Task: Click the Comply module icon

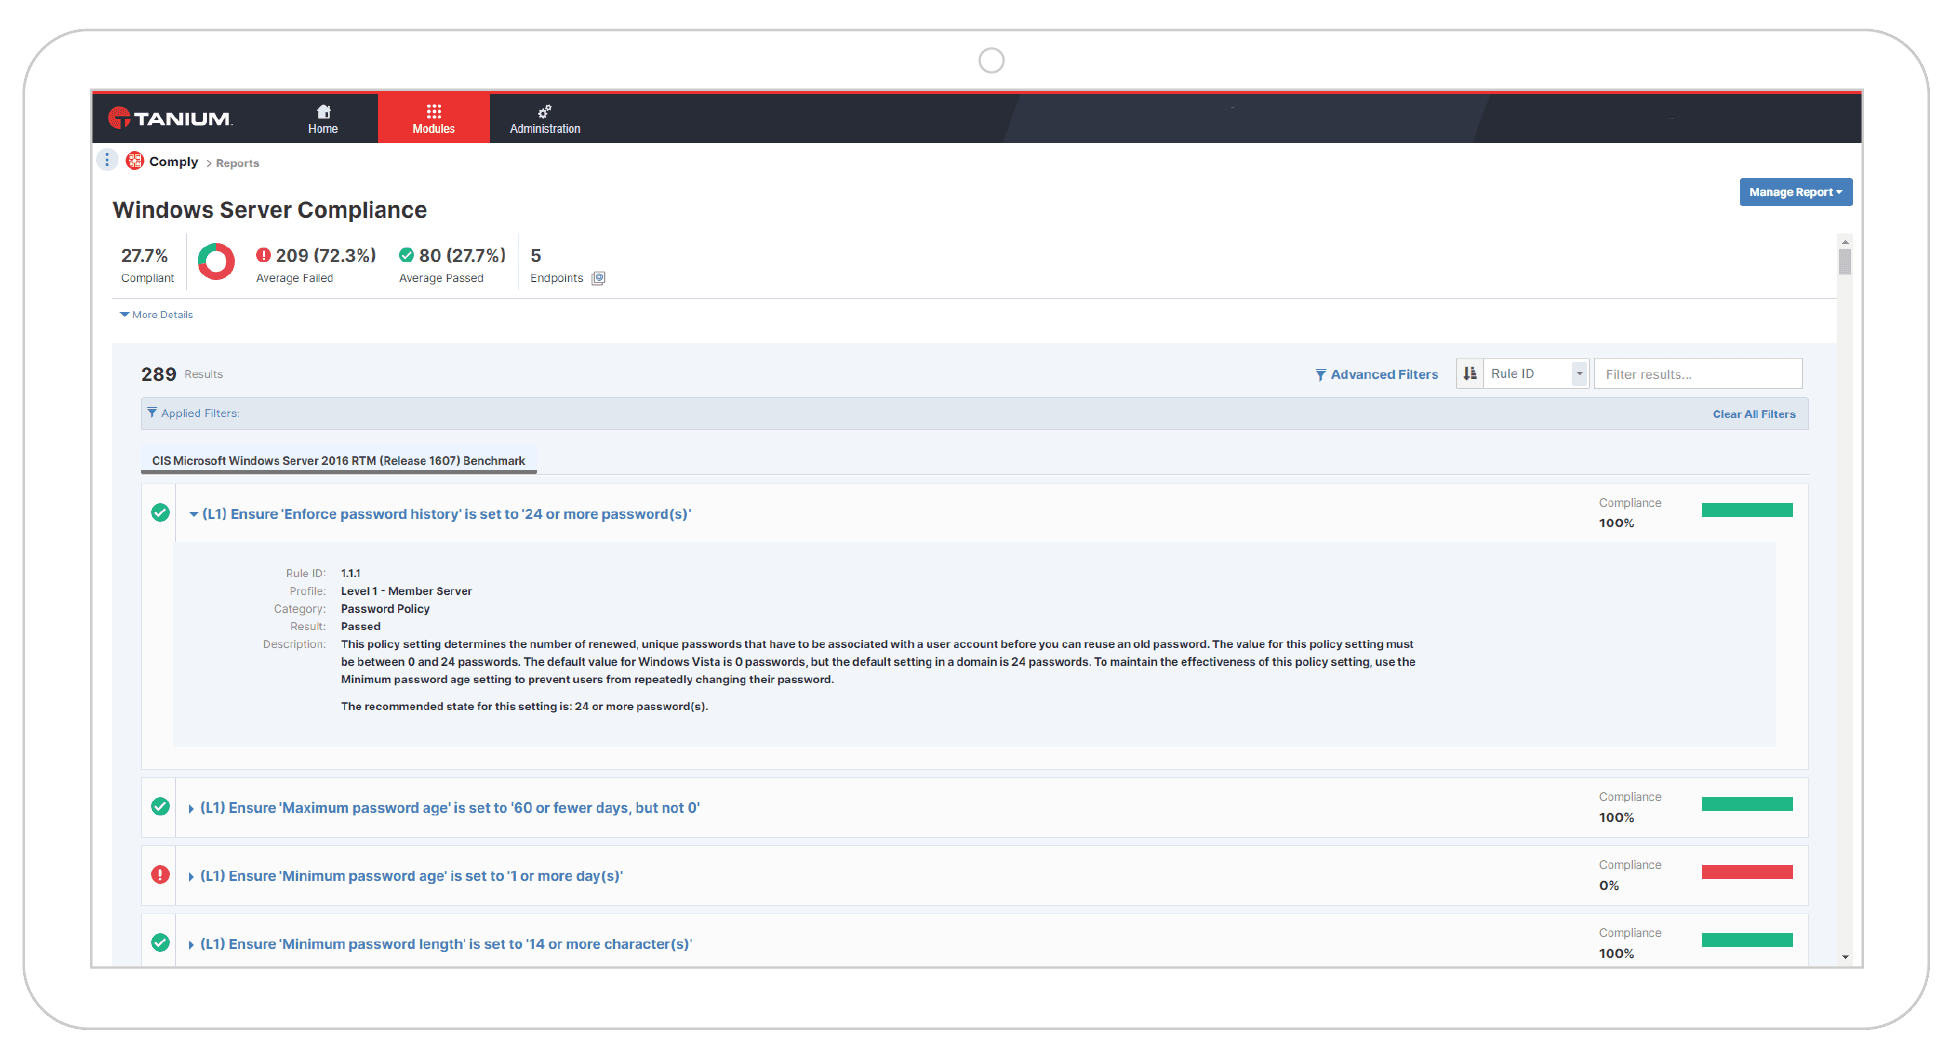Action: [135, 160]
